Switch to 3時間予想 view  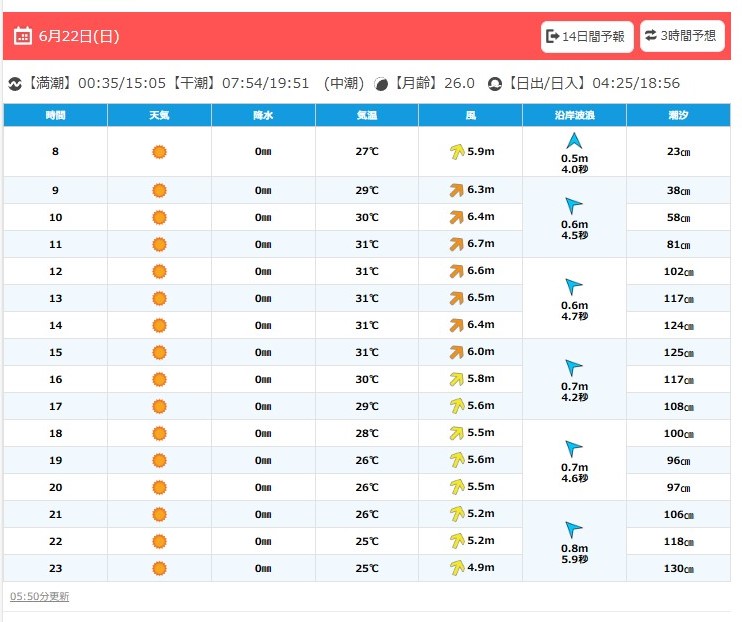pos(682,36)
